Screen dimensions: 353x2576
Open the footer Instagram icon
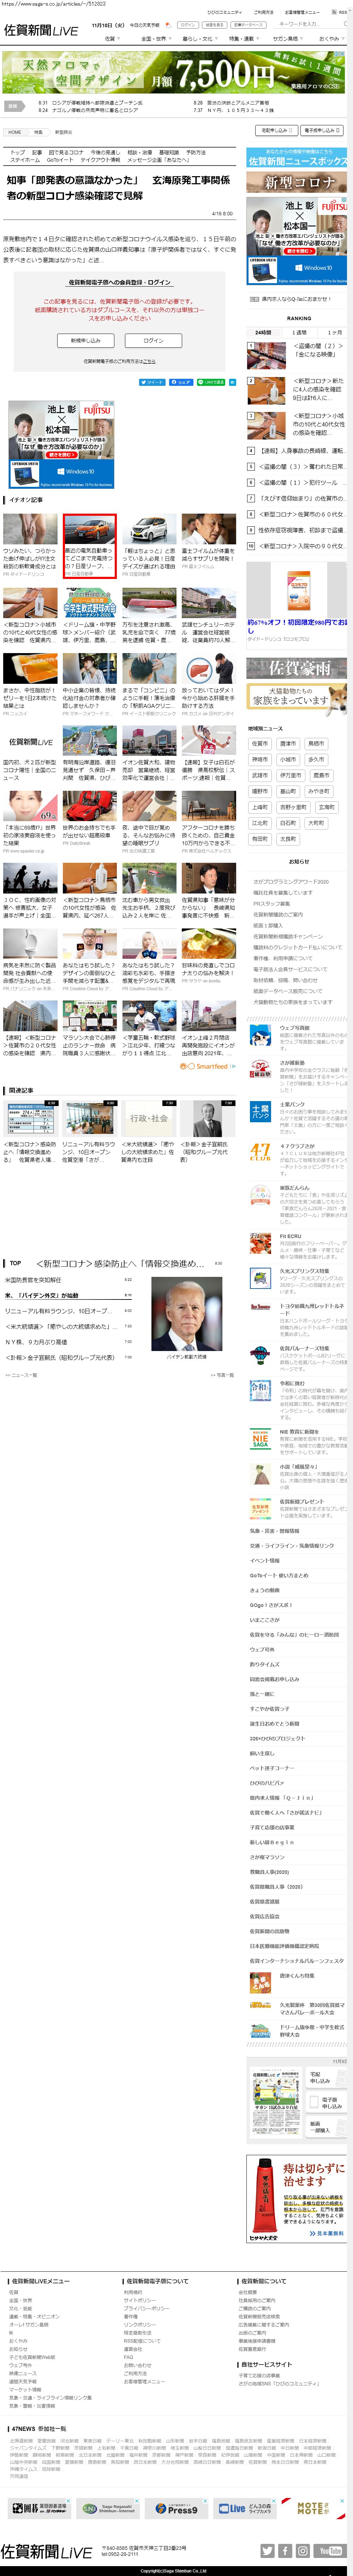point(303,2551)
